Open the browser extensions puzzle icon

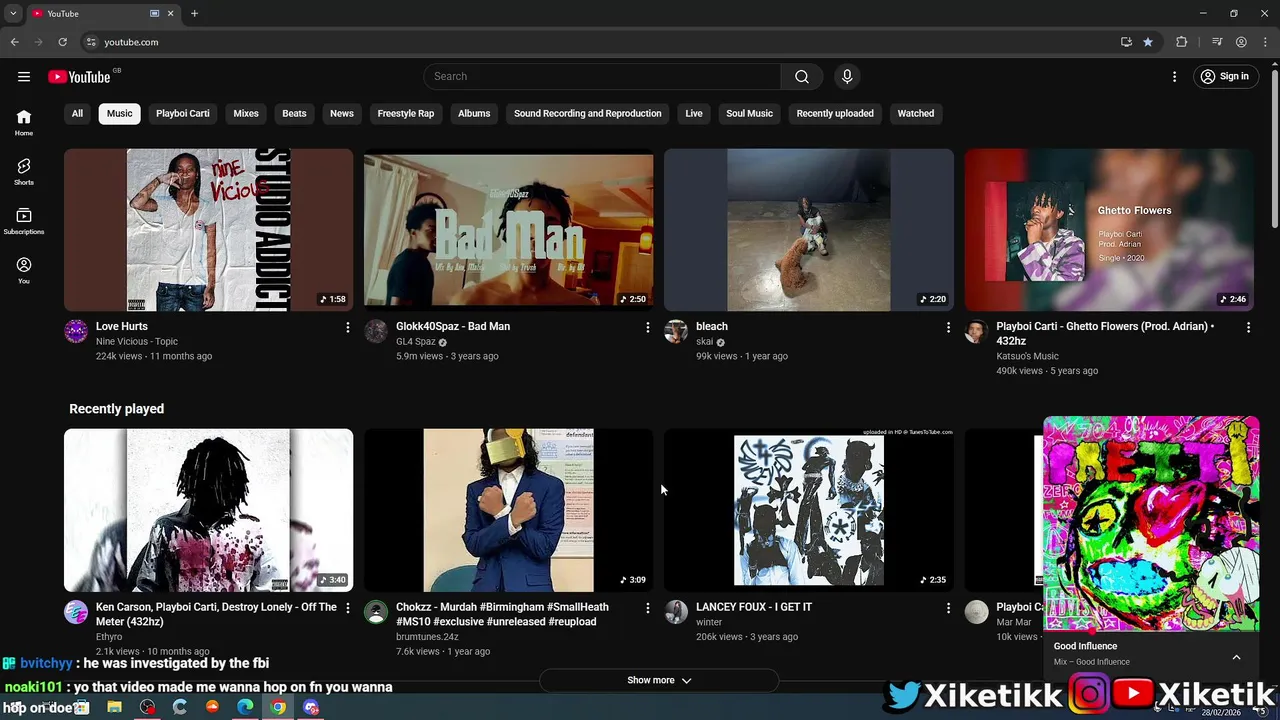[x=1181, y=42]
